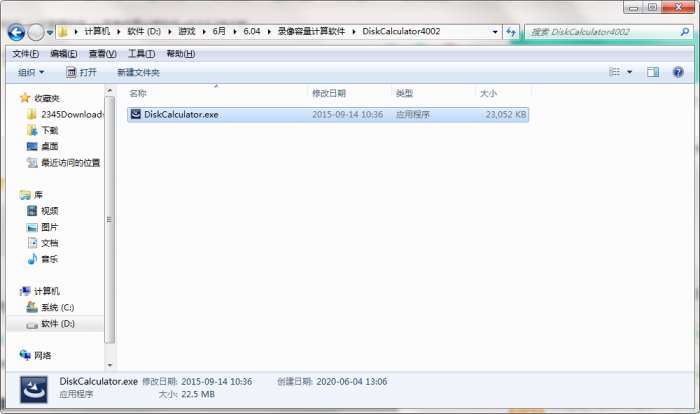This screenshot has width=700, height=414.
Task: Open the 音乐 library
Action: point(50,259)
